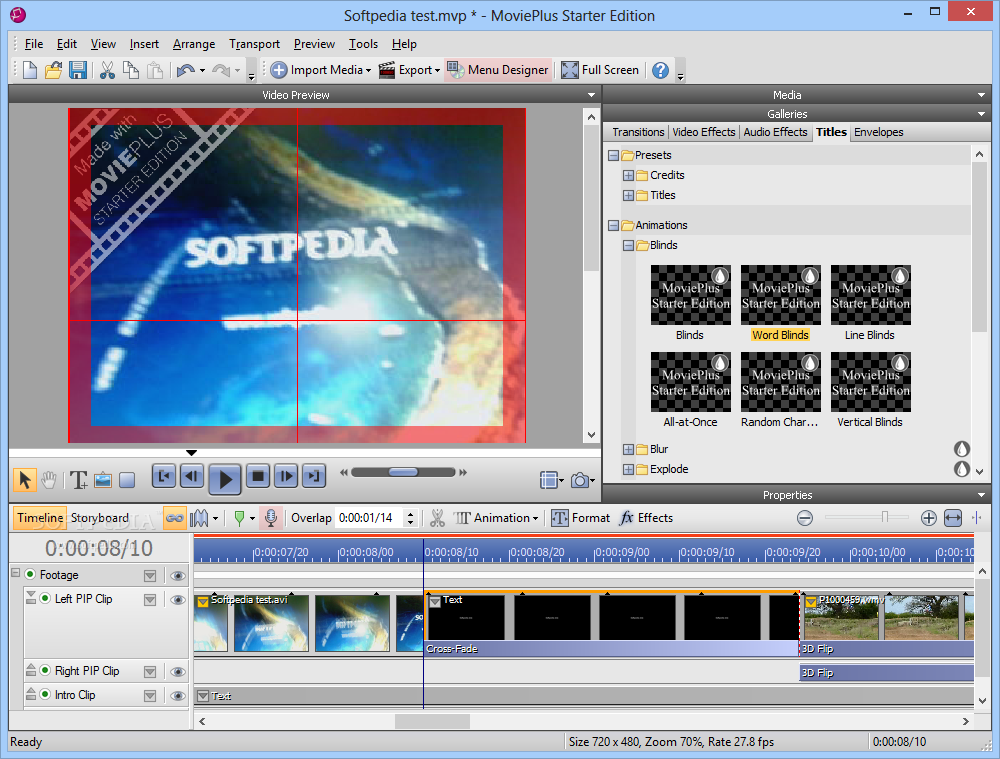Viewport: 1000px width, 759px height.
Task: Select the Text tool below preview
Action: tap(78, 479)
